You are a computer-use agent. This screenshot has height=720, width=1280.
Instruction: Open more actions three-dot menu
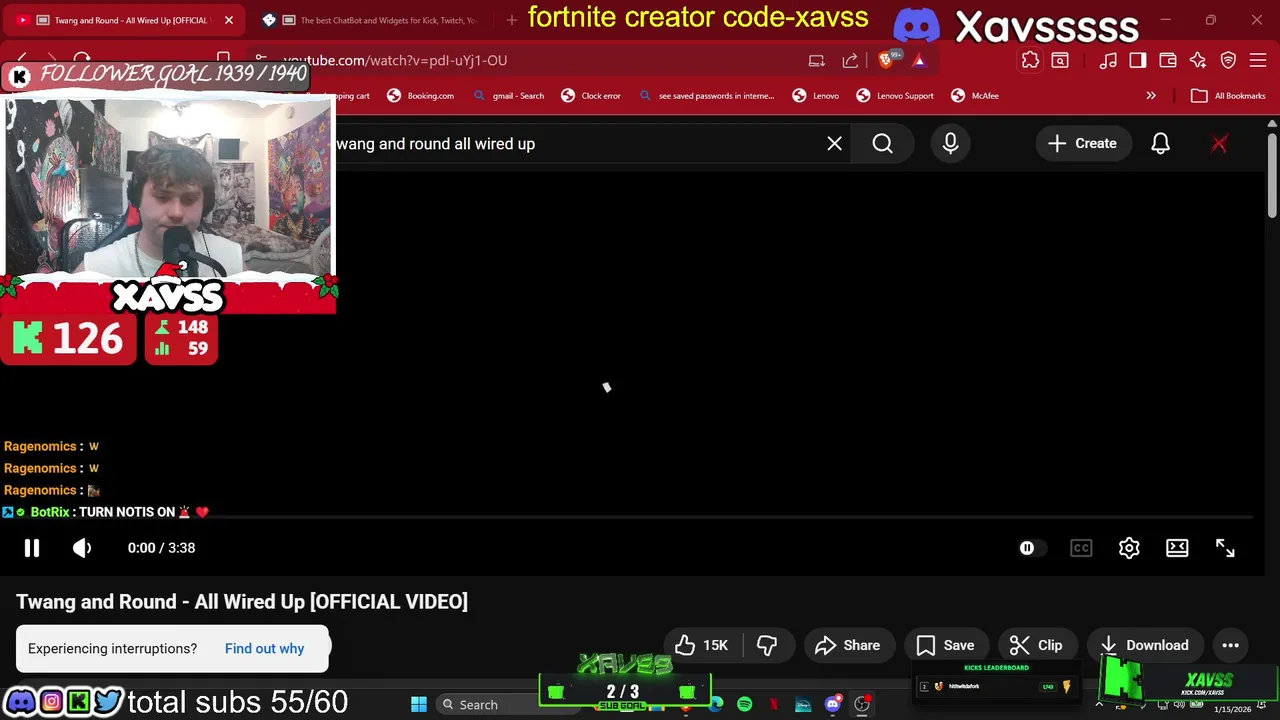click(1230, 645)
